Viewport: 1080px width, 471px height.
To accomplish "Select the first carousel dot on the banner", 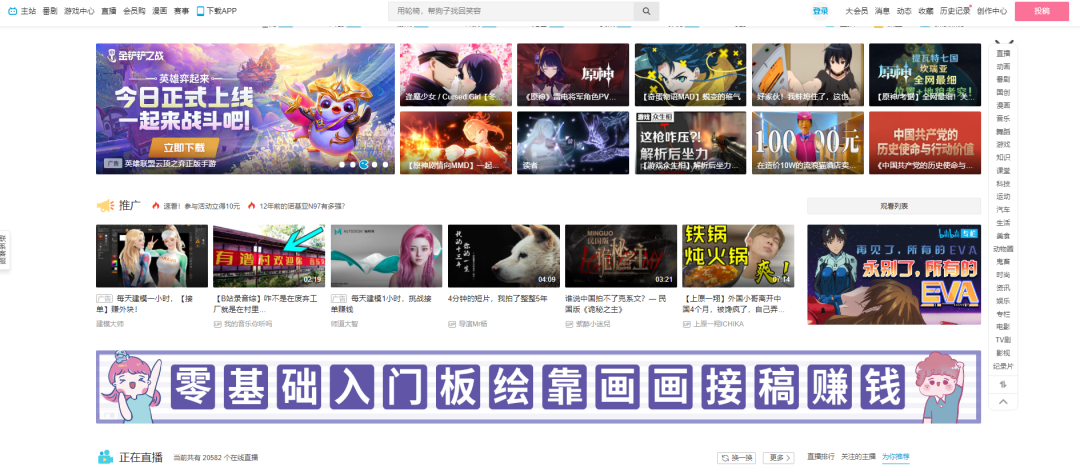I will (x=342, y=165).
